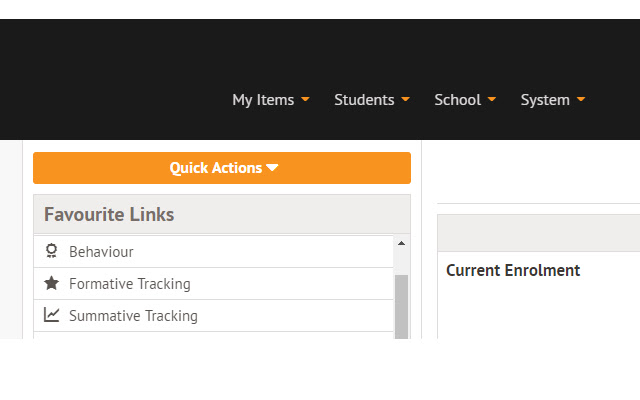Click the Favourite Links panel header
This screenshot has width=640, height=400.
point(222,214)
